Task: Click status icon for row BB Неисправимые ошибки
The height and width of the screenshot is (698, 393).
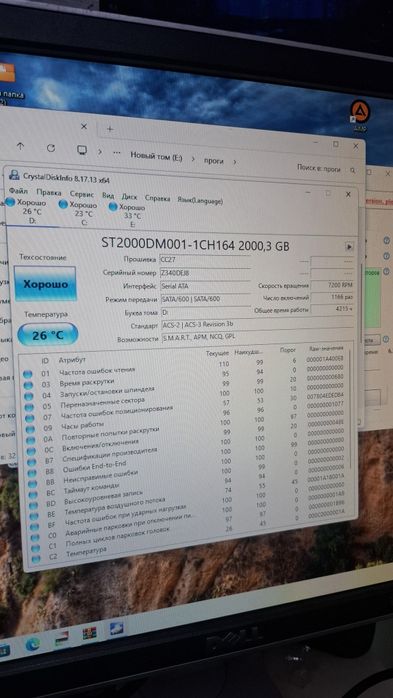Action: coord(32,484)
